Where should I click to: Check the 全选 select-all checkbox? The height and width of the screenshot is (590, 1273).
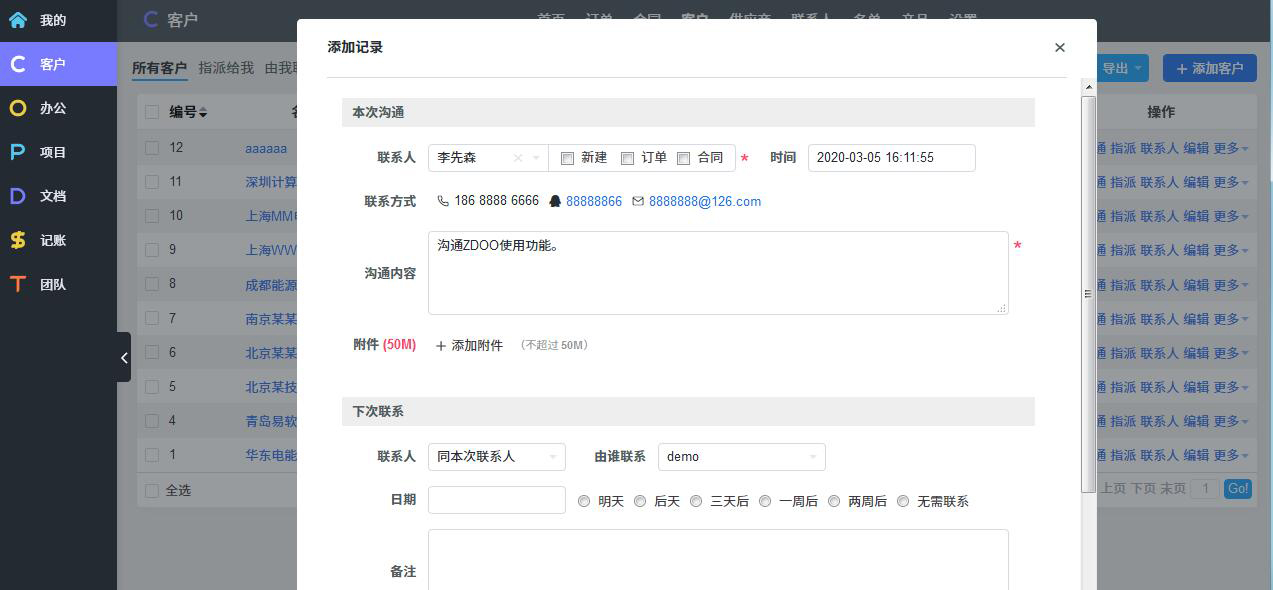point(152,490)
